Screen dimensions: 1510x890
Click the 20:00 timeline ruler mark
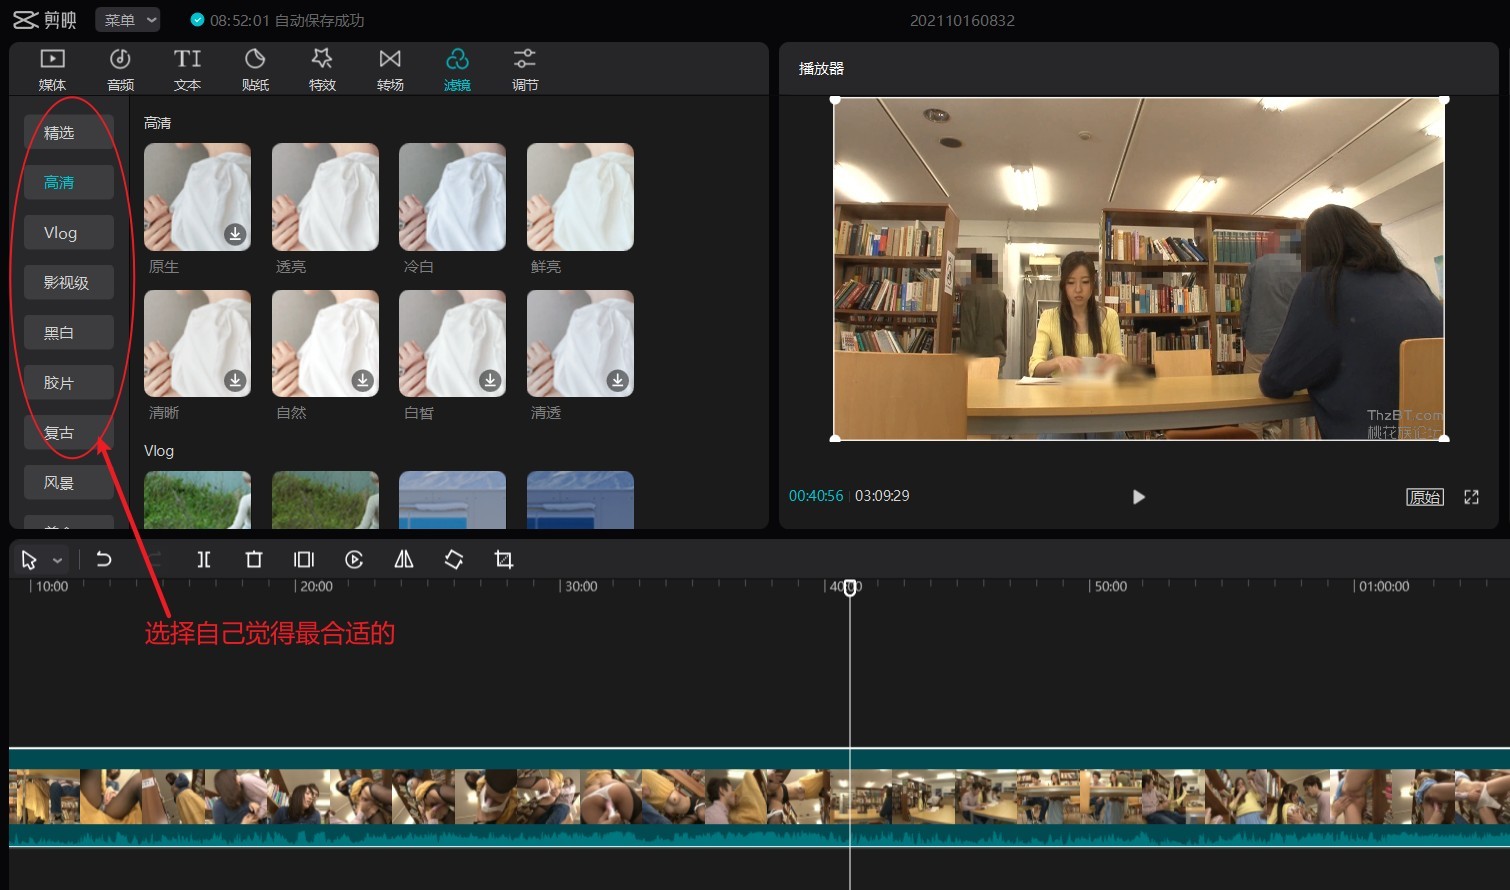[x=316, y=586]
